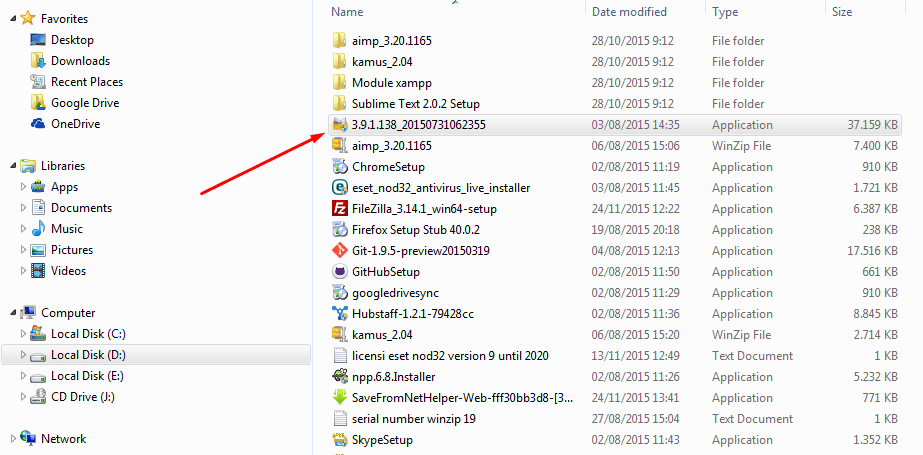The width and height of the screenshot is (923, 455).
Task: Expand the CD Drive (J:) node
Action: click(x=23, y=397)
